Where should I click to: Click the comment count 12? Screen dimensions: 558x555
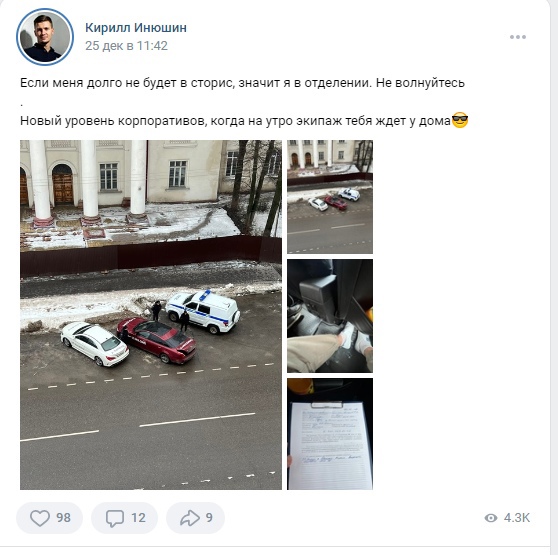pos(138,518)
